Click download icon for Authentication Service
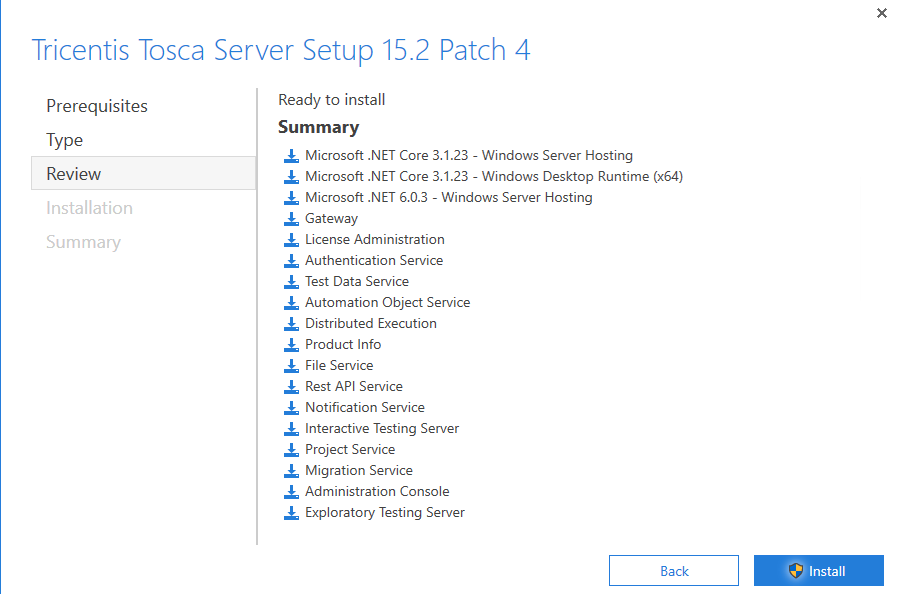 (291, 260)
